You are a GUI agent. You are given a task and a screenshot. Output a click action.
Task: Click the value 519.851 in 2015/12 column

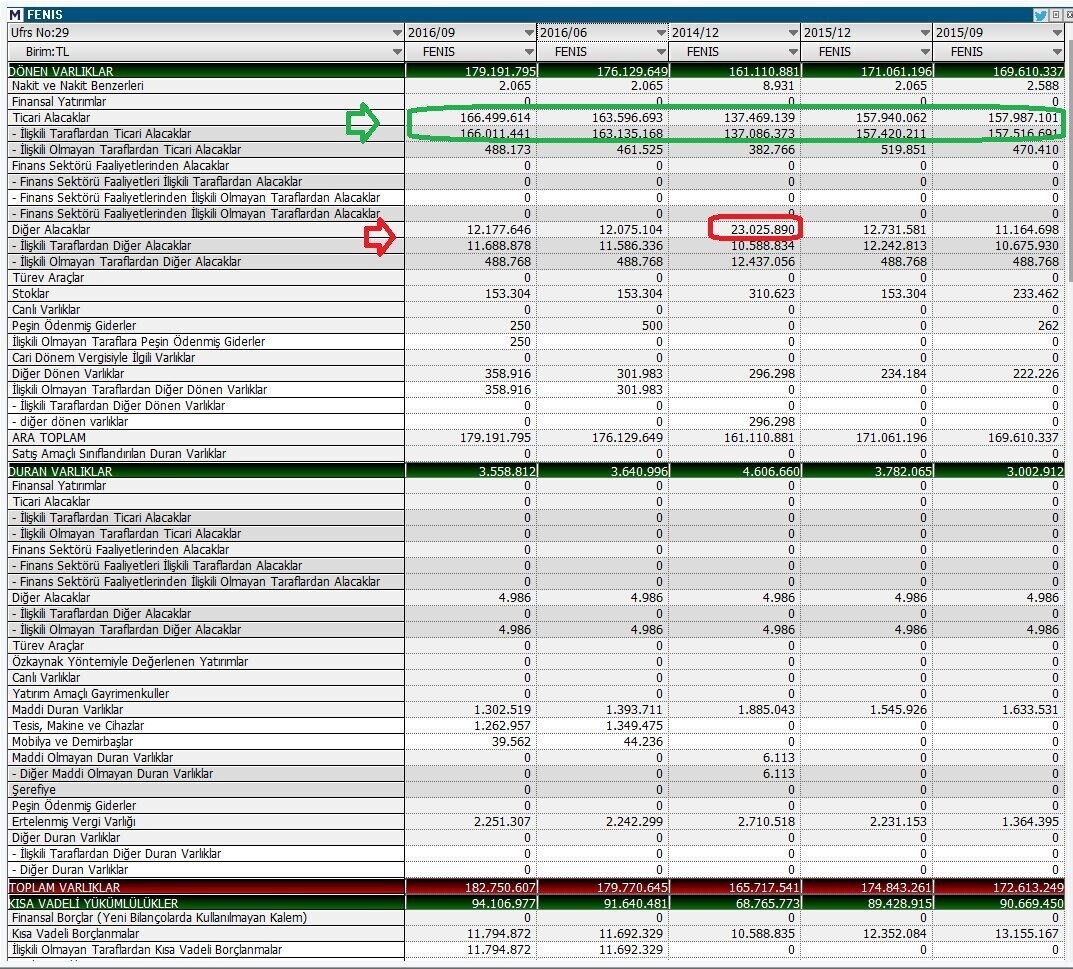point(903,150)
